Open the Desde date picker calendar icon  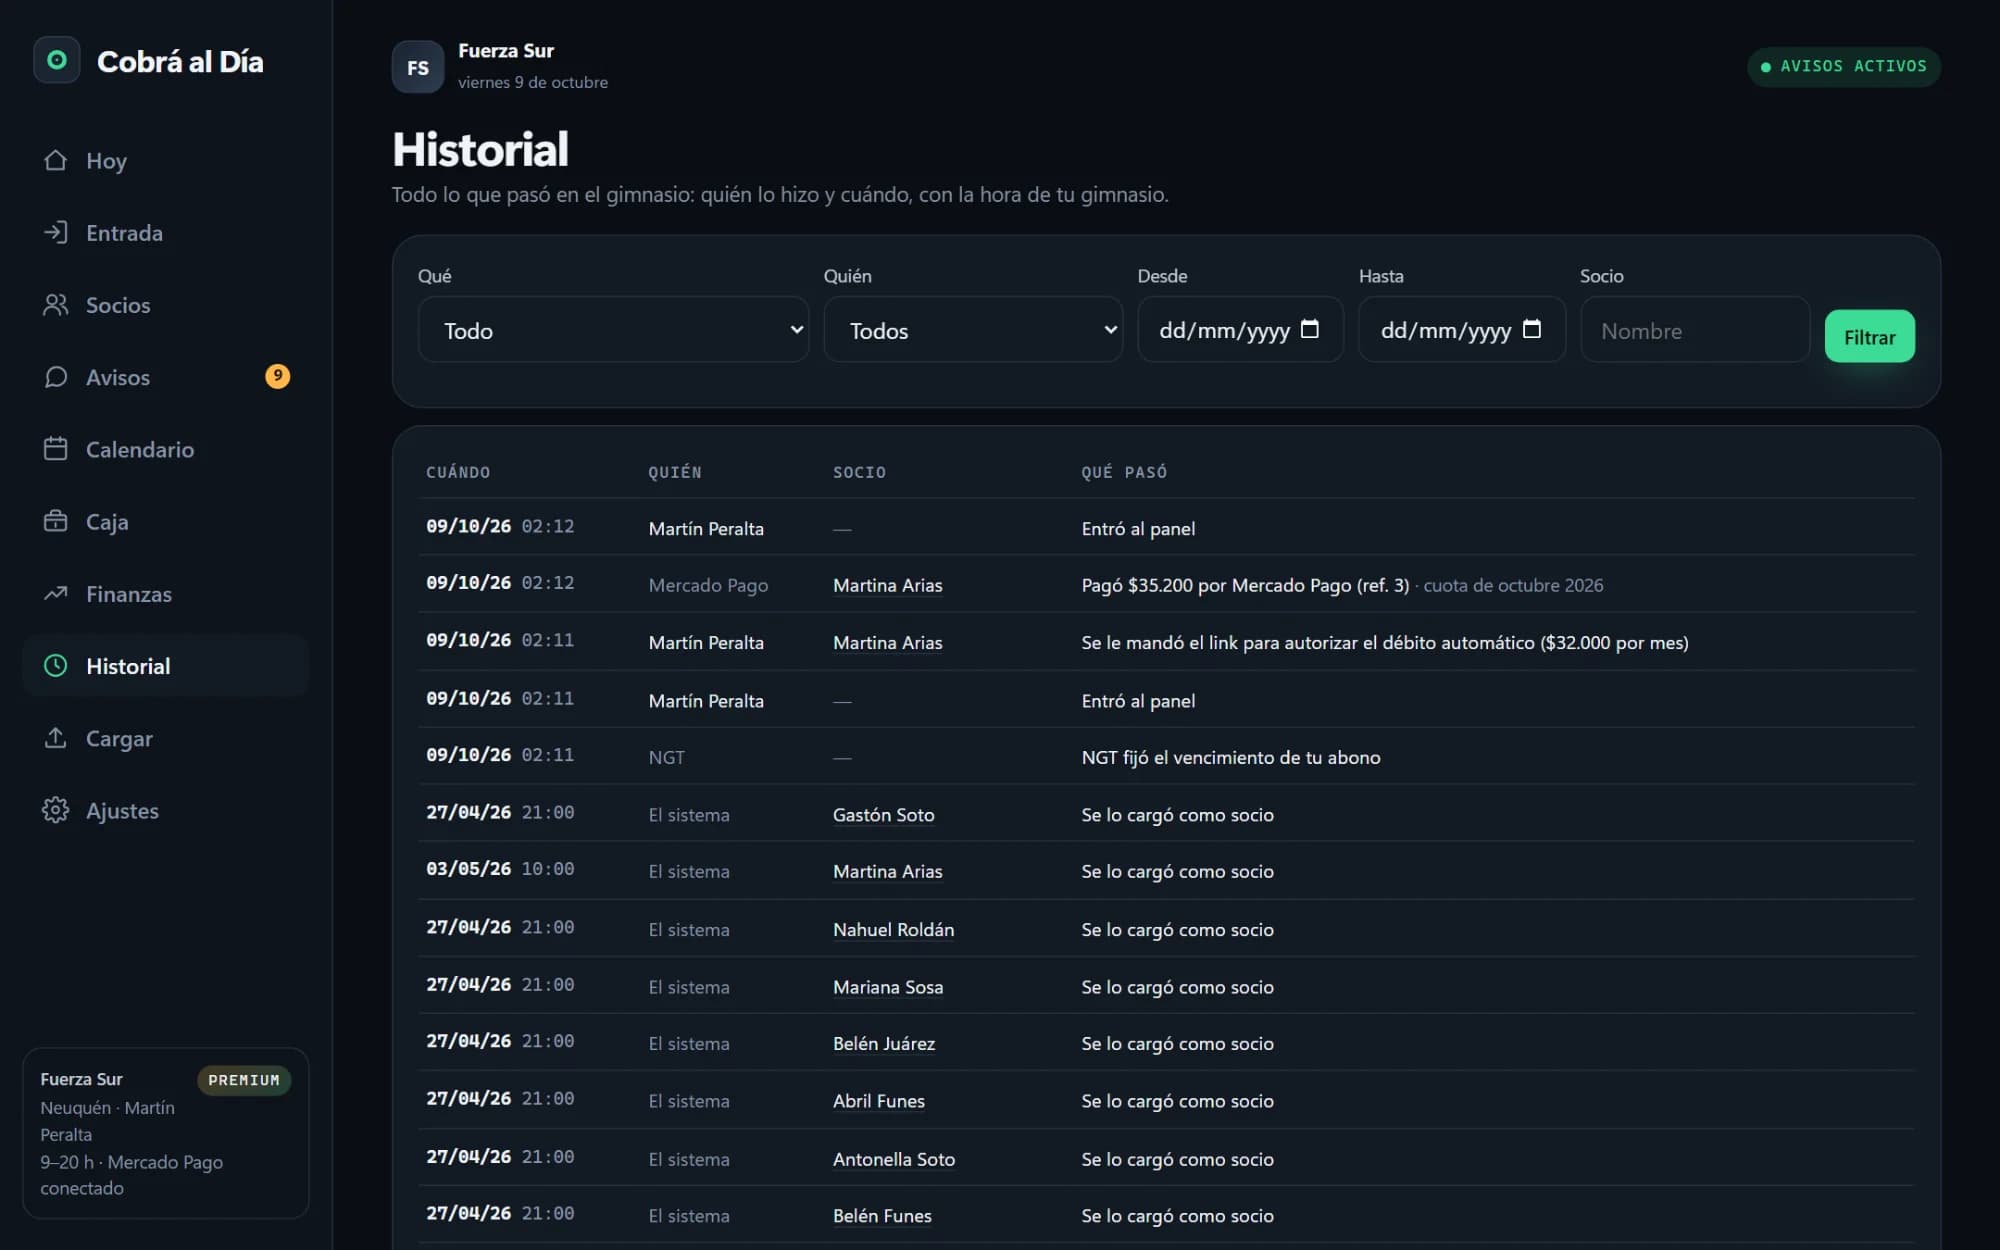tap(1310, 329)
